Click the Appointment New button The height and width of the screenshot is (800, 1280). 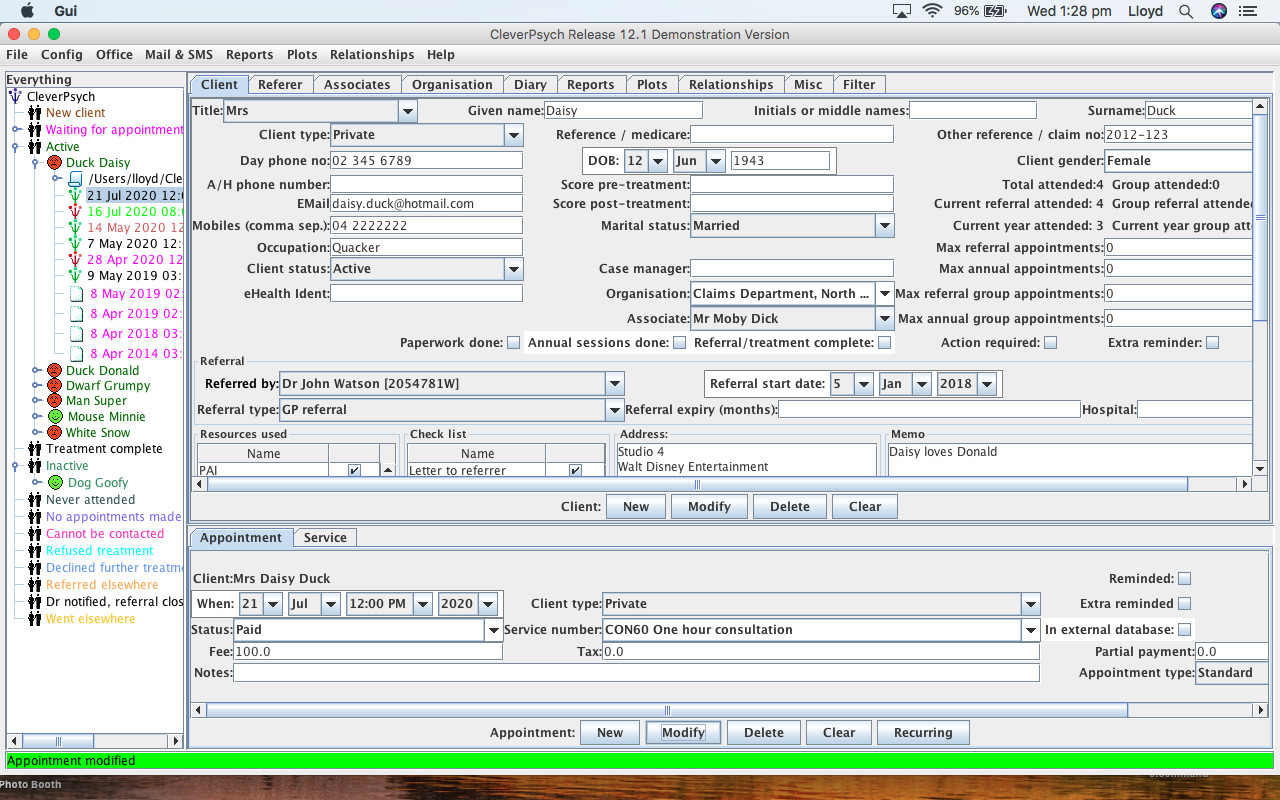pos(610,733)
